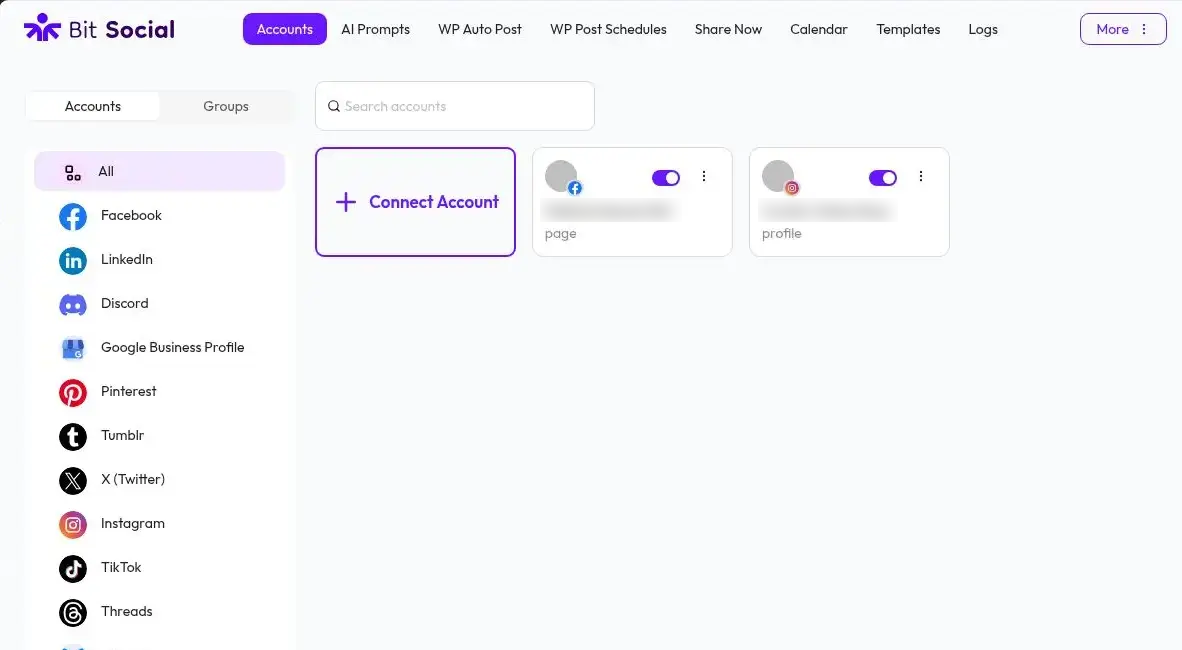Screen dimensions: 1182x650
Task: Filter by Google Business Profile label
Action: 173,348
